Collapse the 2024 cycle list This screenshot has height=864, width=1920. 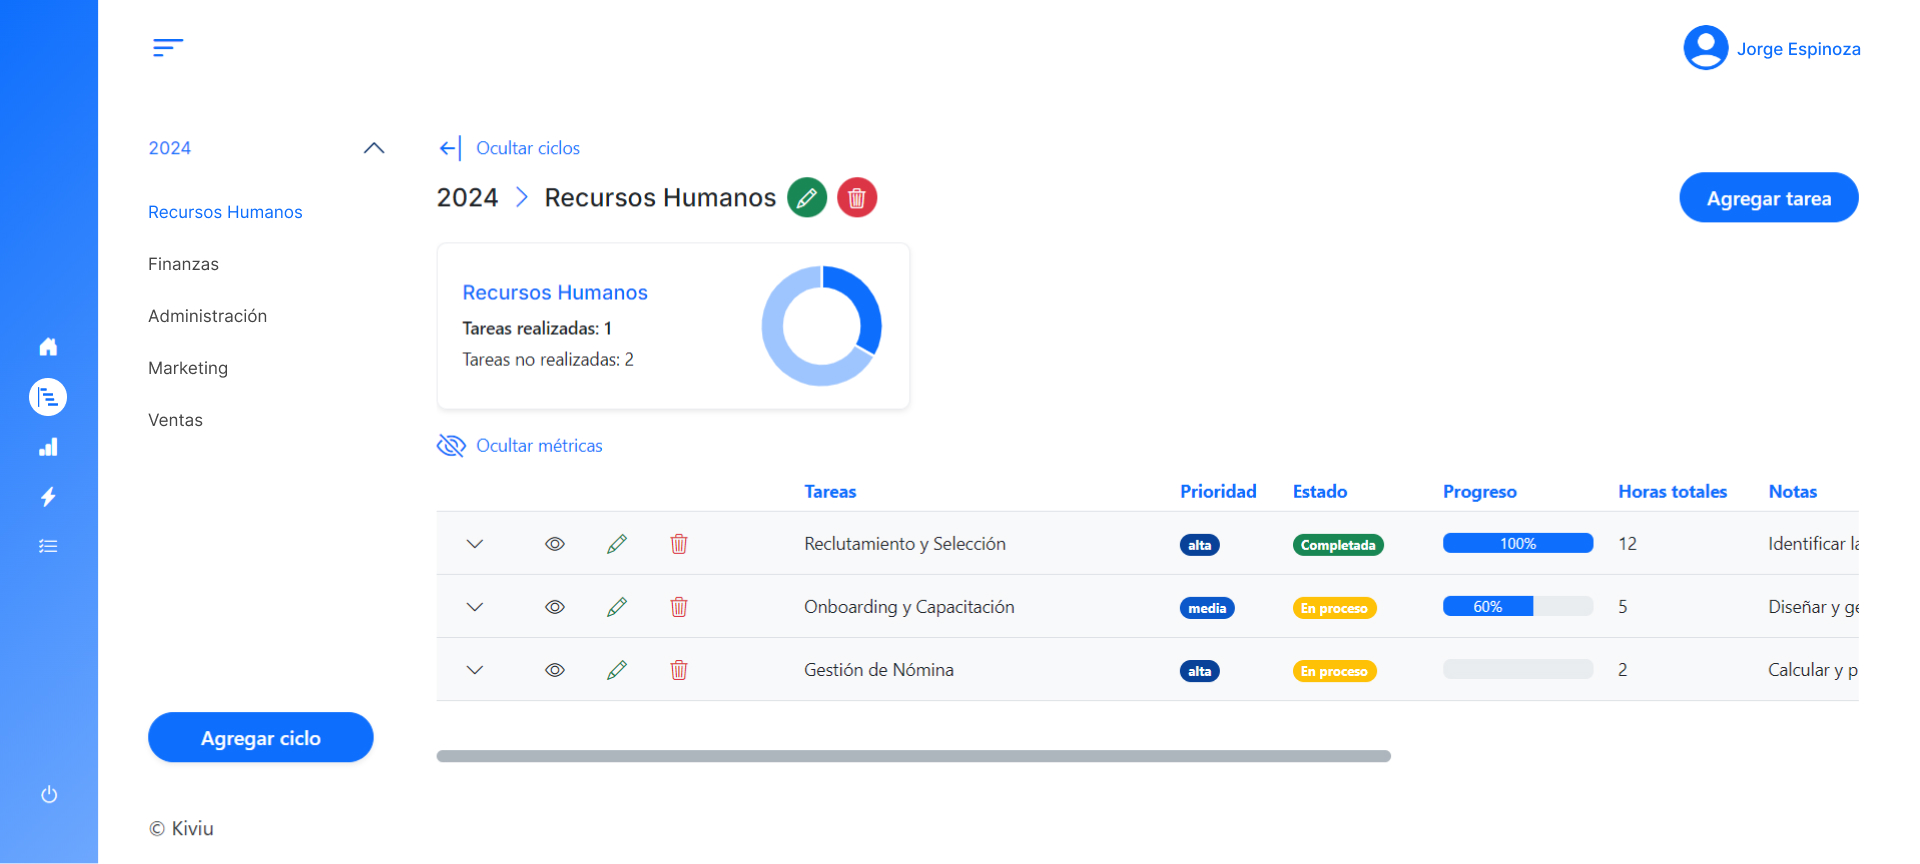374,148
